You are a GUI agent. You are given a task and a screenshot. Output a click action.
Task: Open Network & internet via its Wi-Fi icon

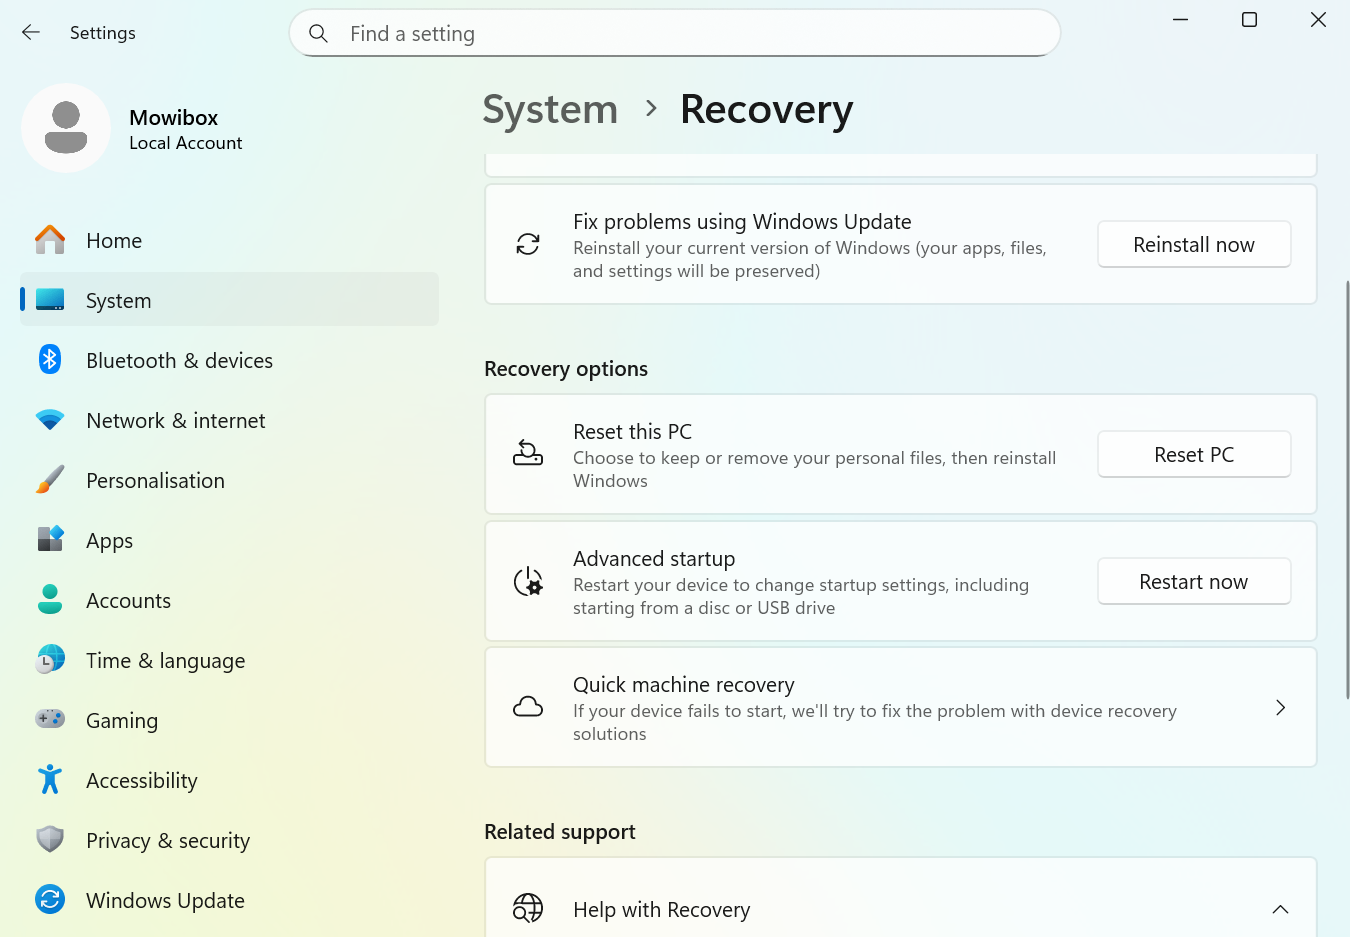tap(49, 420)
